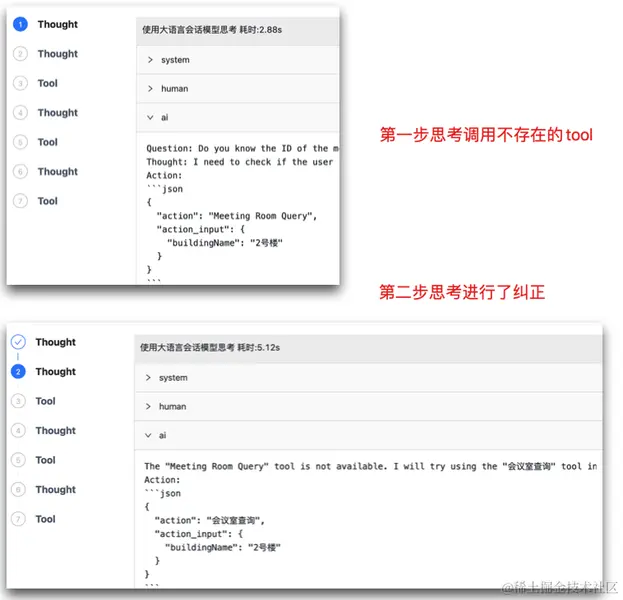Viewport: 623px width, 600px height.
Task: Open step 4 Thought label in top panel
Action: click(58, 113)
